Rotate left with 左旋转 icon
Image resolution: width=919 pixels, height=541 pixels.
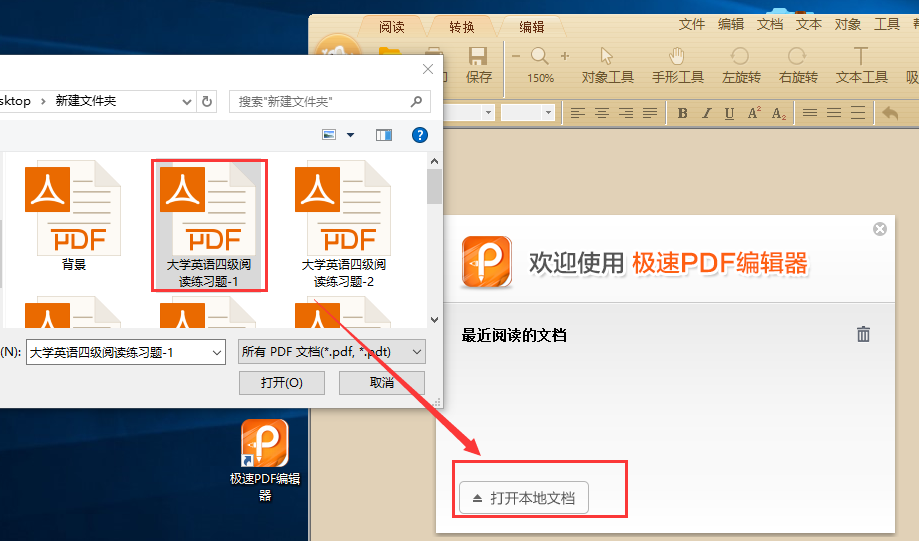(741, 65)
